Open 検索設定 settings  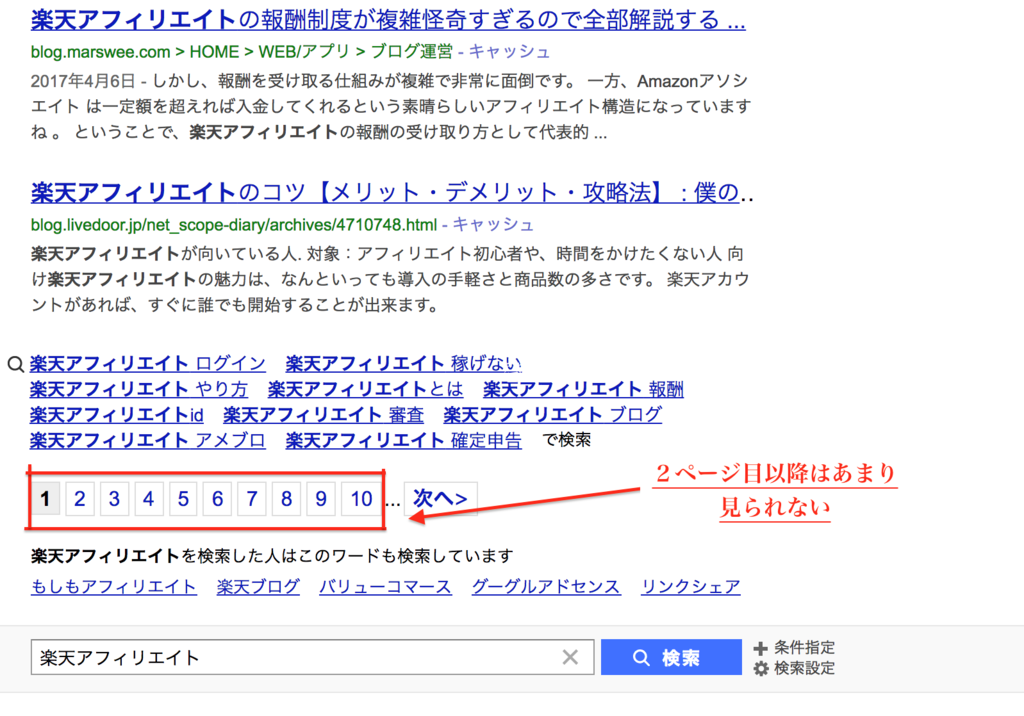[x=804, y=668]
